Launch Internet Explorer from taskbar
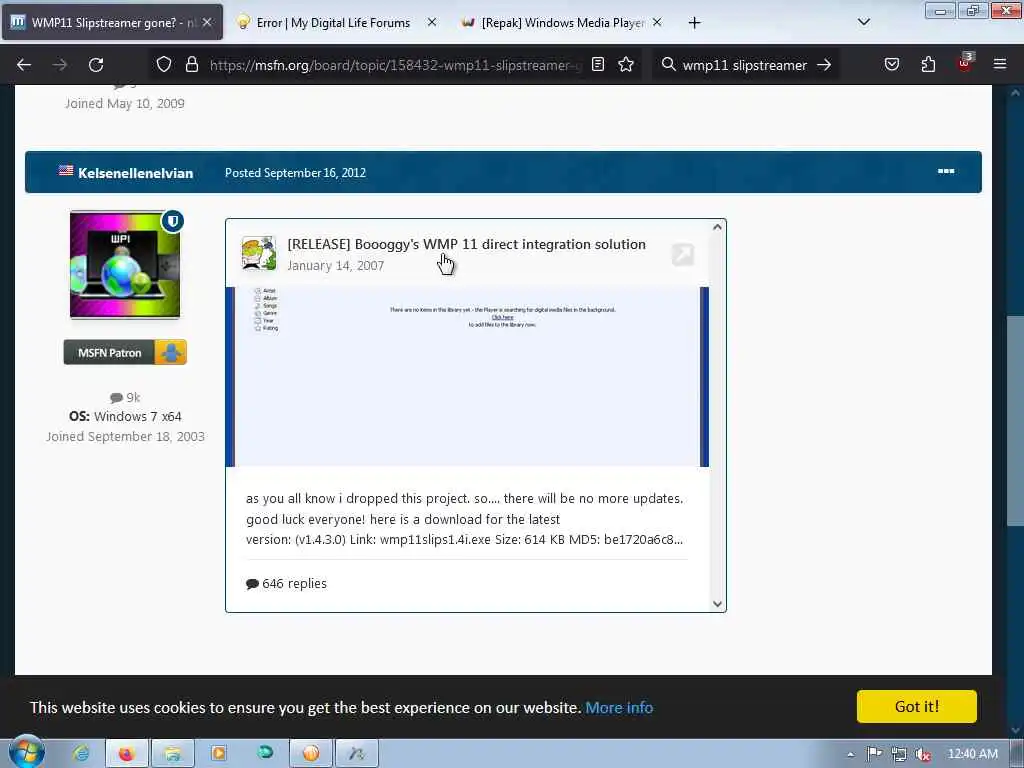This screenshot has height=768, width=1024. pyautogui.click(x=81, y=753)
